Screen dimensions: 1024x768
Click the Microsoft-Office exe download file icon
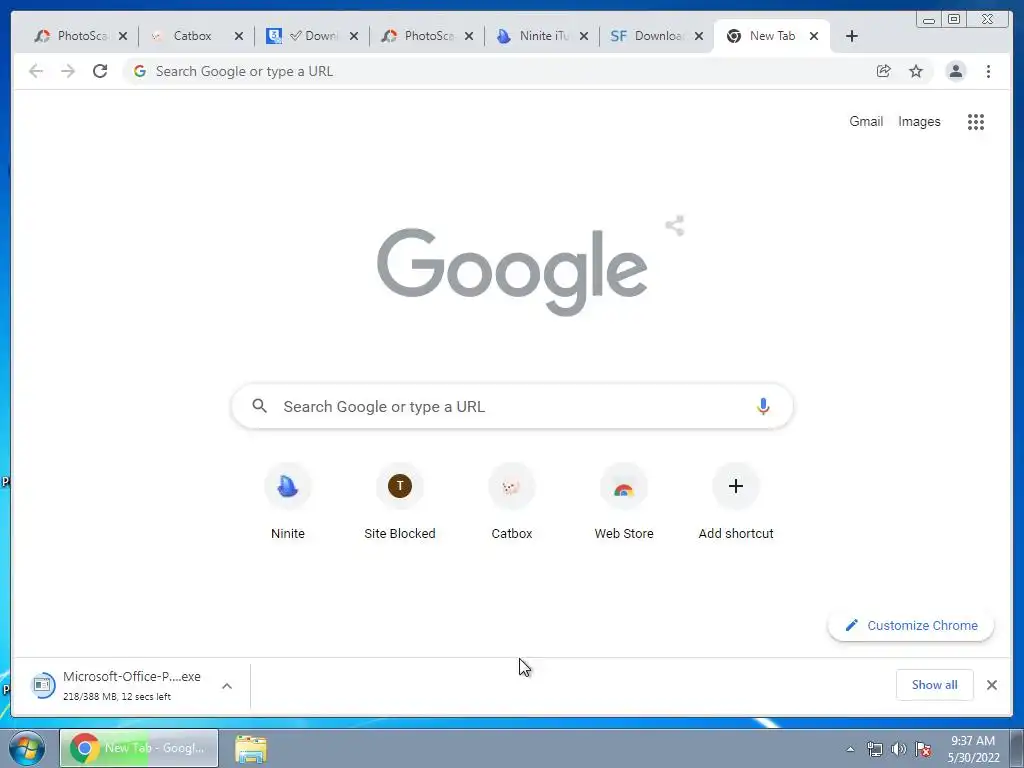tap(43, 685)
